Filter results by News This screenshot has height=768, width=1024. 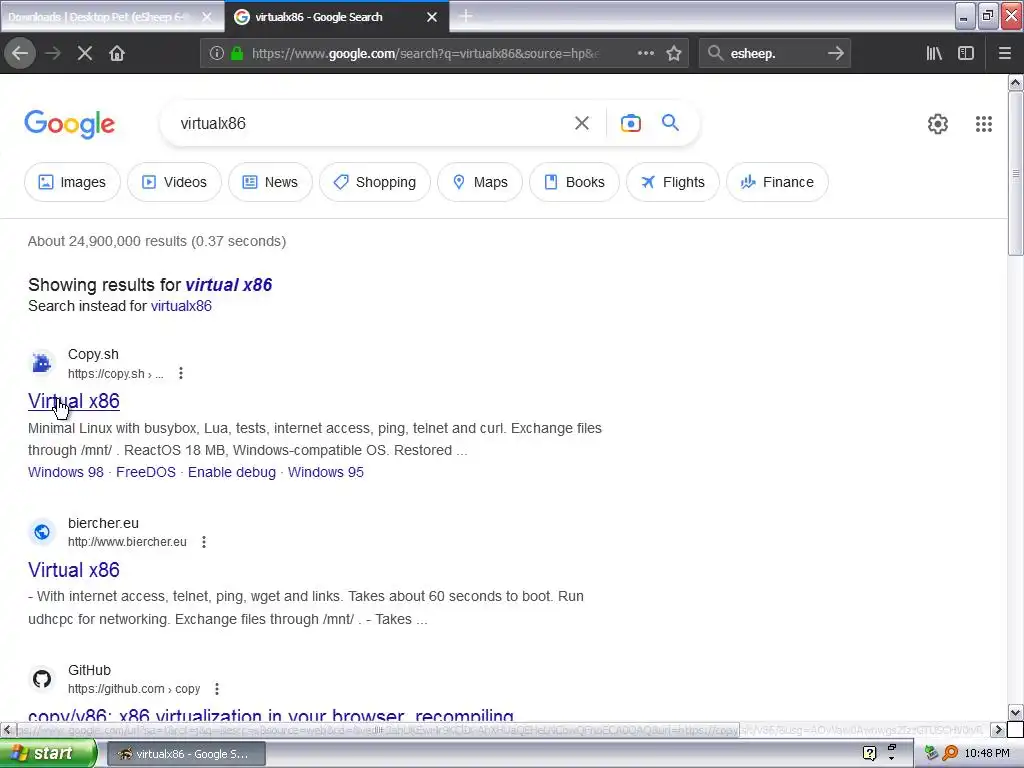click(270, 182)
